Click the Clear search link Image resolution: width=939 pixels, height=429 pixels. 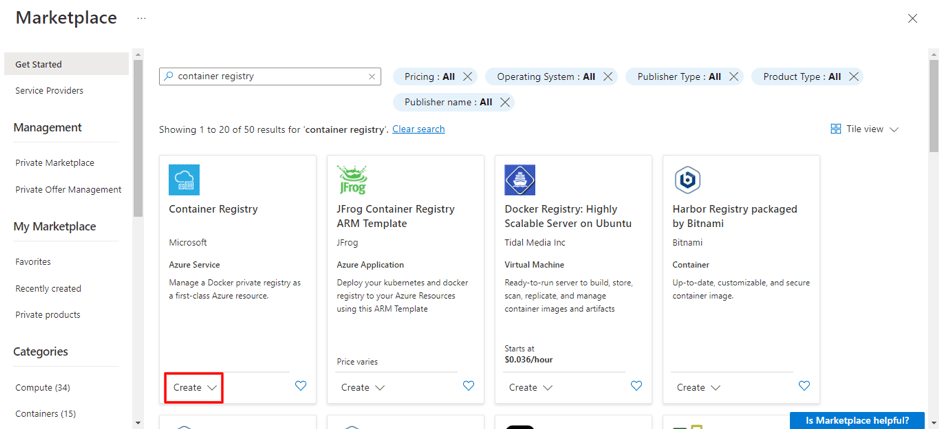pos(419,129)
